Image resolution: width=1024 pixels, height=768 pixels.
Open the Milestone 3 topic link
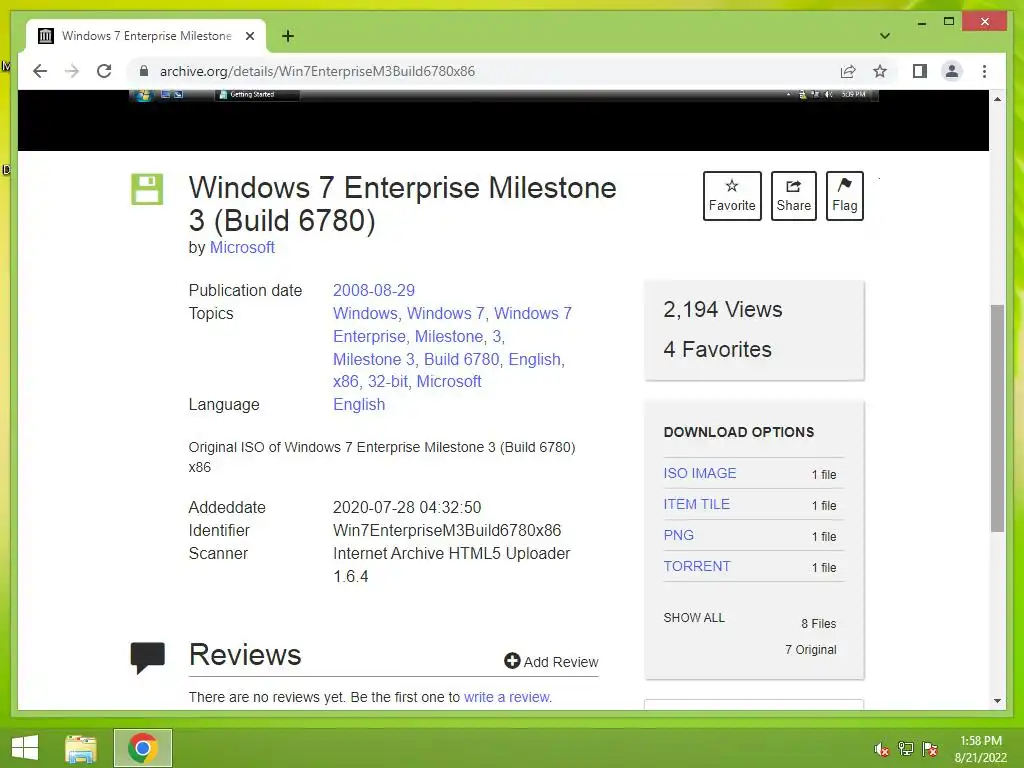[374, 359]
